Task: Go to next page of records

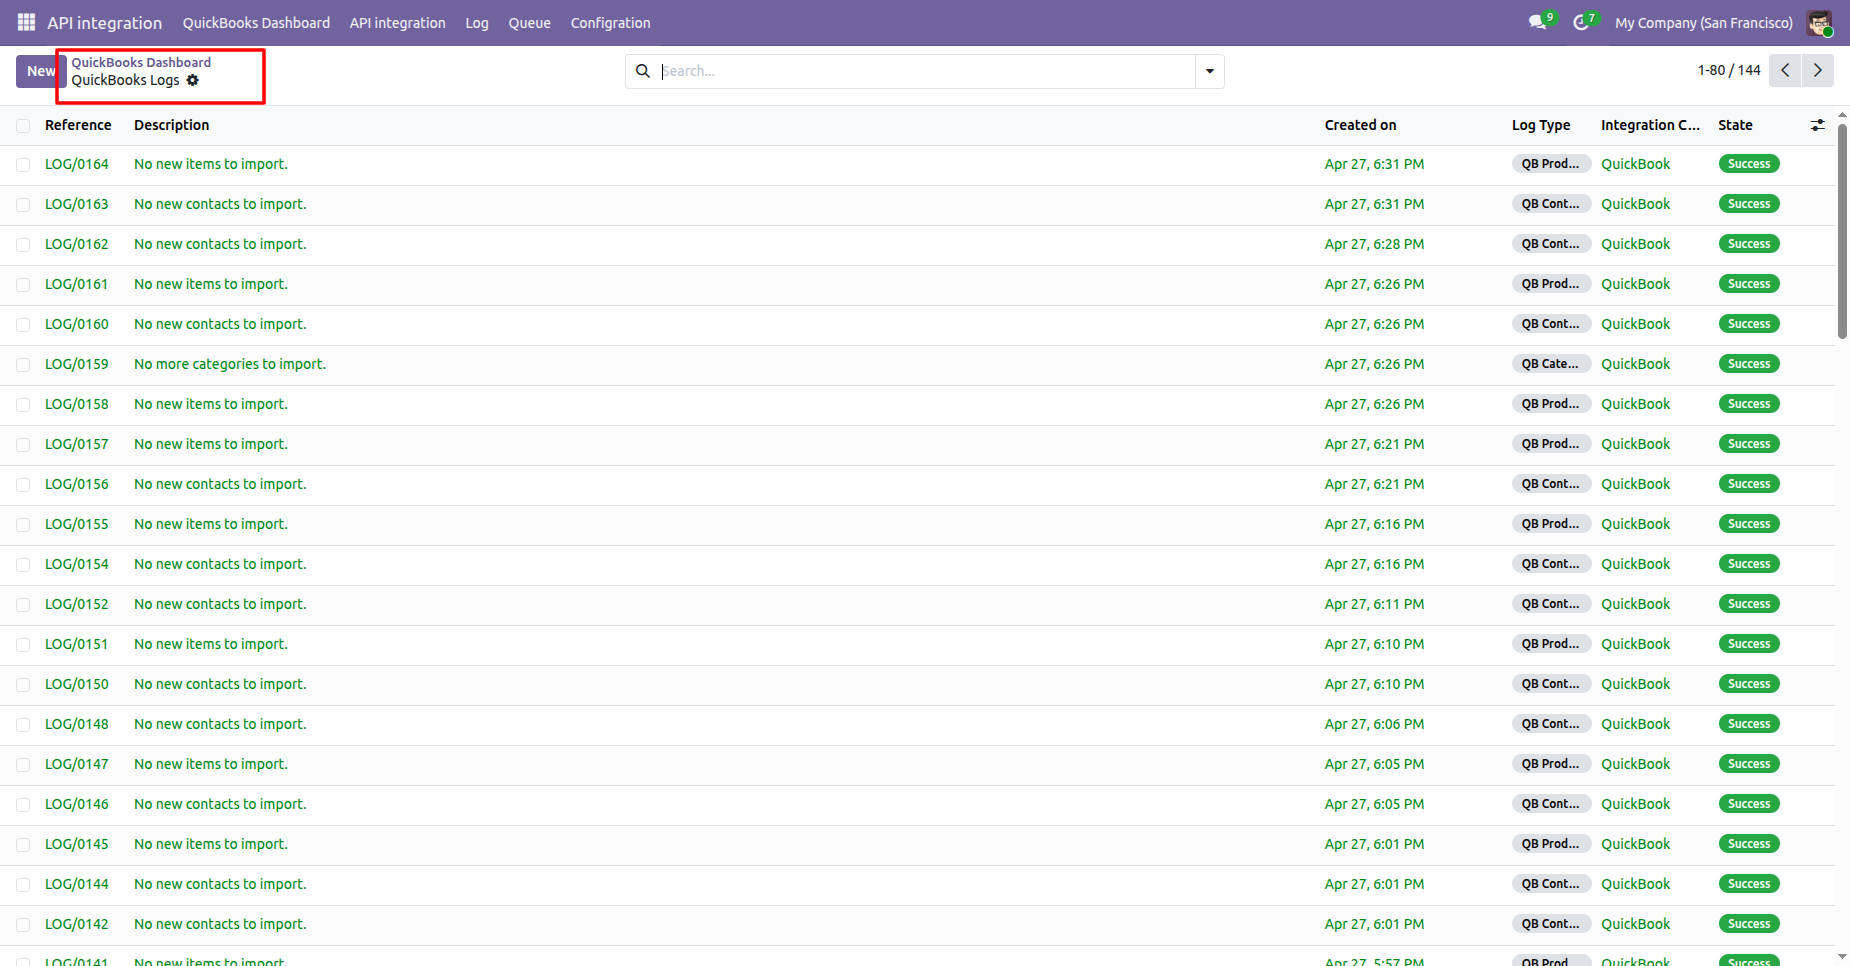Action: (1818, 70)
